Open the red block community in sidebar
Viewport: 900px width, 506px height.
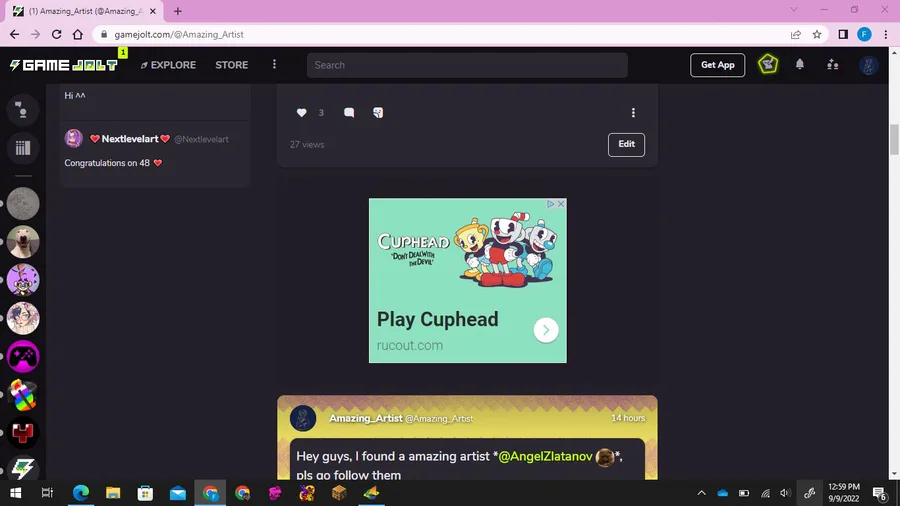23,433
